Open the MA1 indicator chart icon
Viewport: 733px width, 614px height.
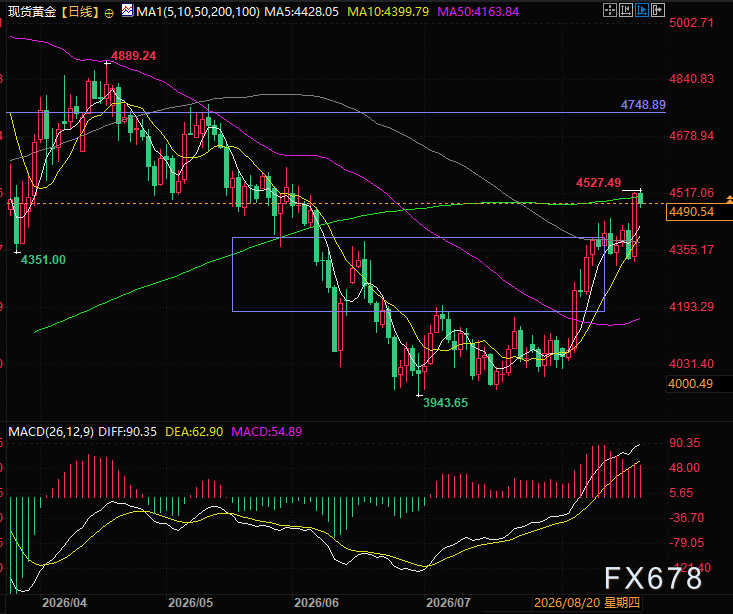pyautogui.click(x=127, y=10)
